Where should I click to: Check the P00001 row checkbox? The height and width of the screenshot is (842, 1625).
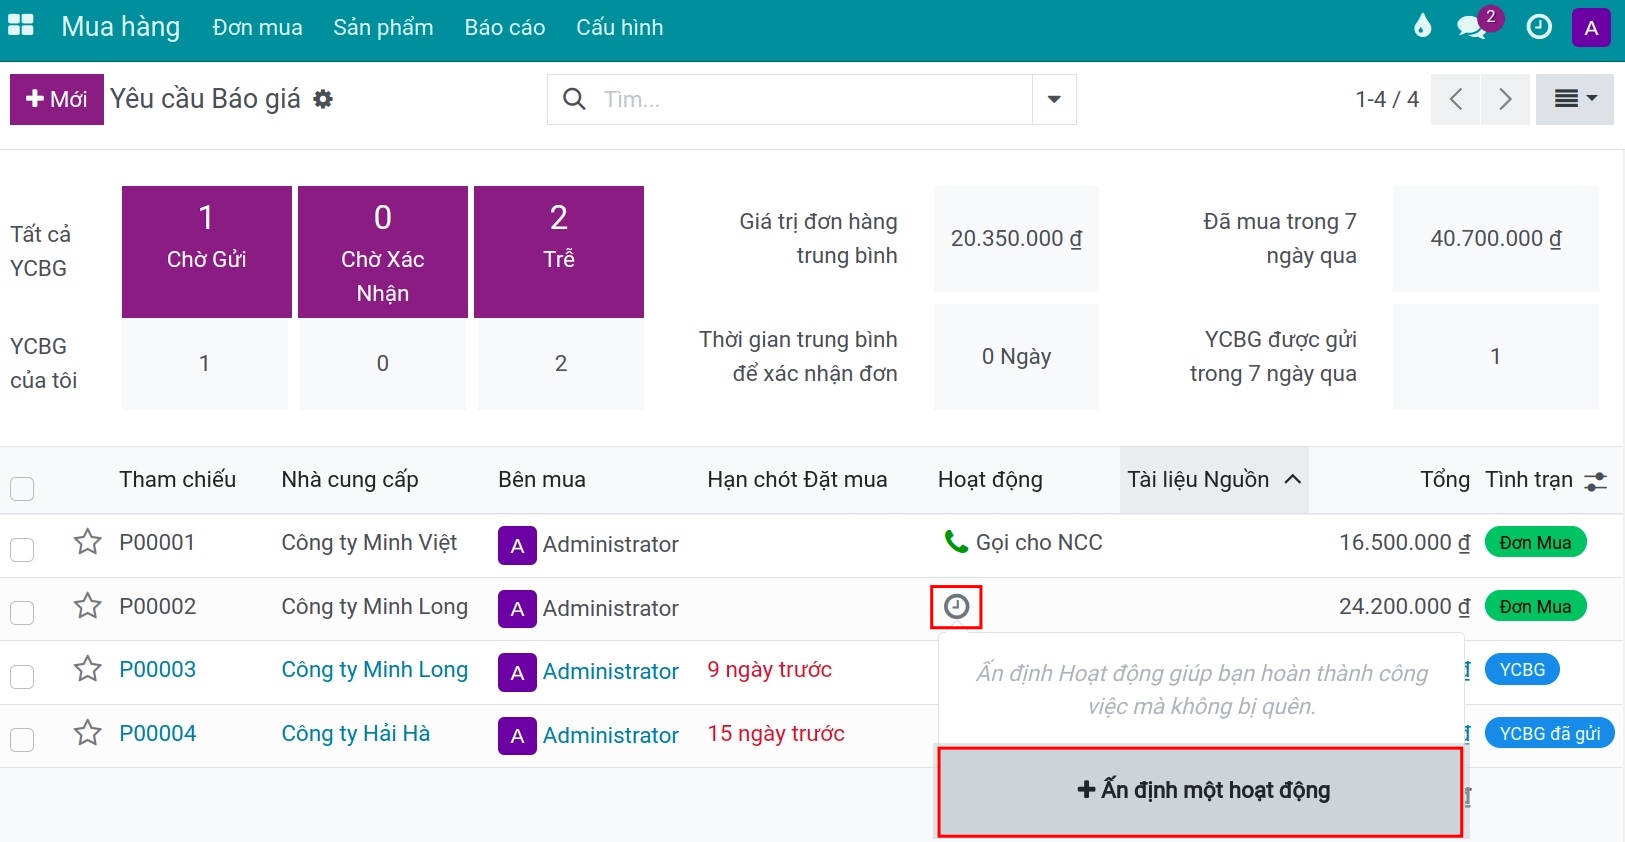tap(22, 549)
